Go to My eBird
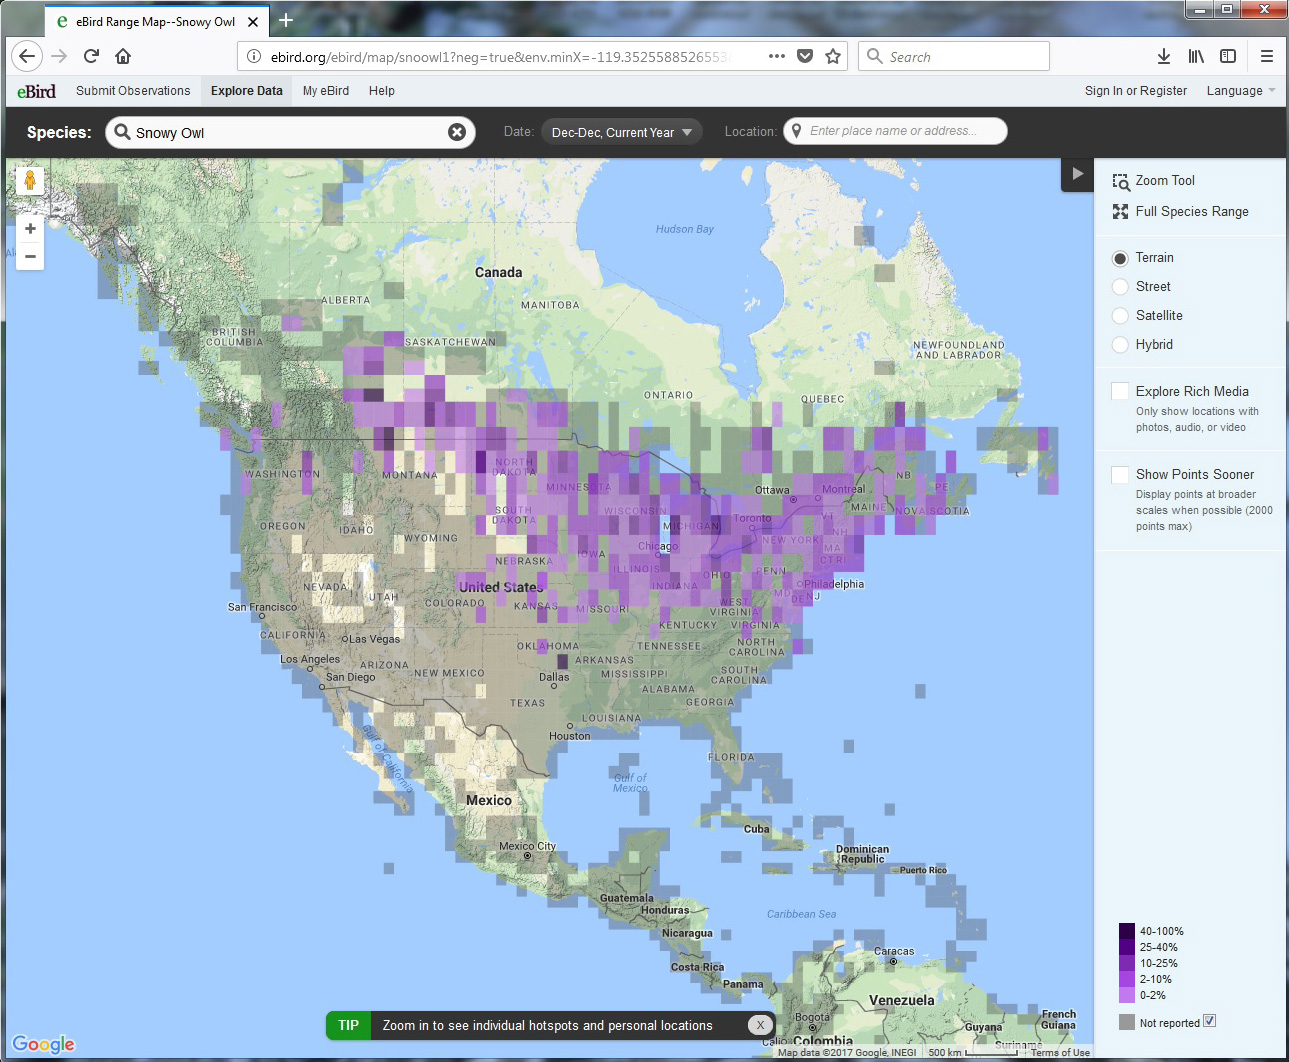This screenshot has height=1062, width=1289. point(326,90)
